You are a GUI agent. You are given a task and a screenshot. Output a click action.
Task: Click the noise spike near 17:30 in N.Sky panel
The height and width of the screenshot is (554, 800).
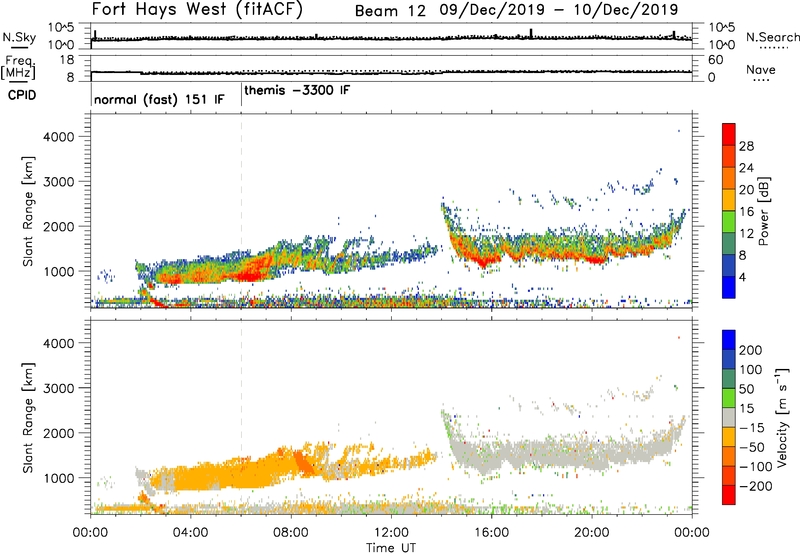pos(531,33)
